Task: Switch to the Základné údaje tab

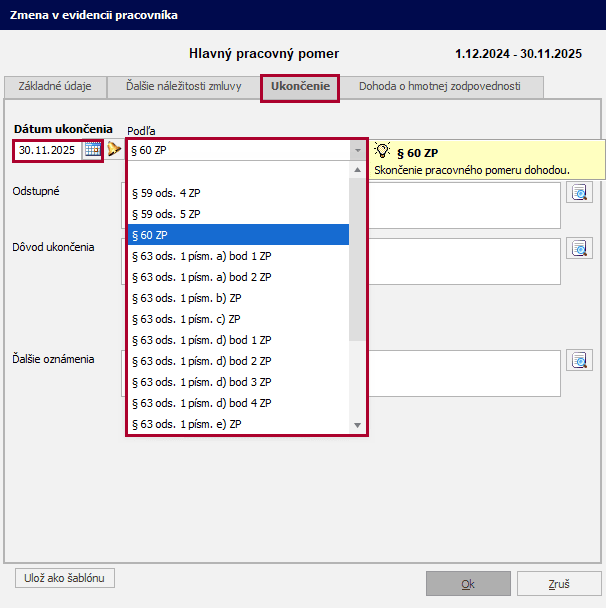Action: (55, 86)
